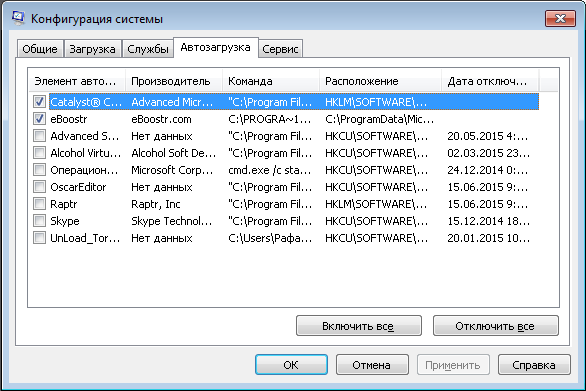
Task: Click the Raptr, Inc manufacturer cell
Action: coord(156,204)
